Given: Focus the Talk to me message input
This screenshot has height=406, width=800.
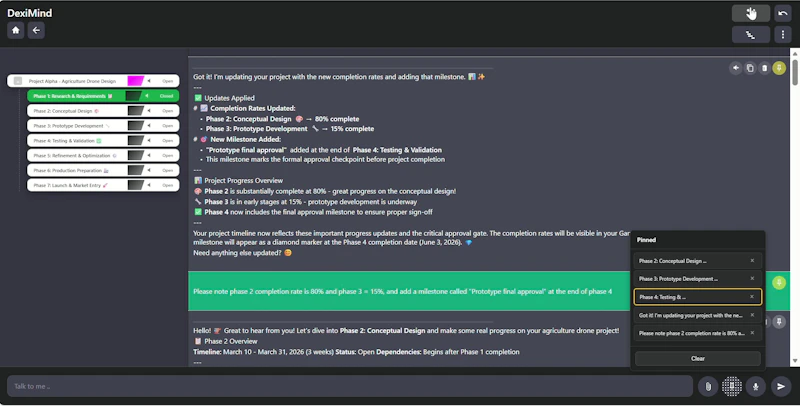Looking at the screenshot, I should pos(350,387).
